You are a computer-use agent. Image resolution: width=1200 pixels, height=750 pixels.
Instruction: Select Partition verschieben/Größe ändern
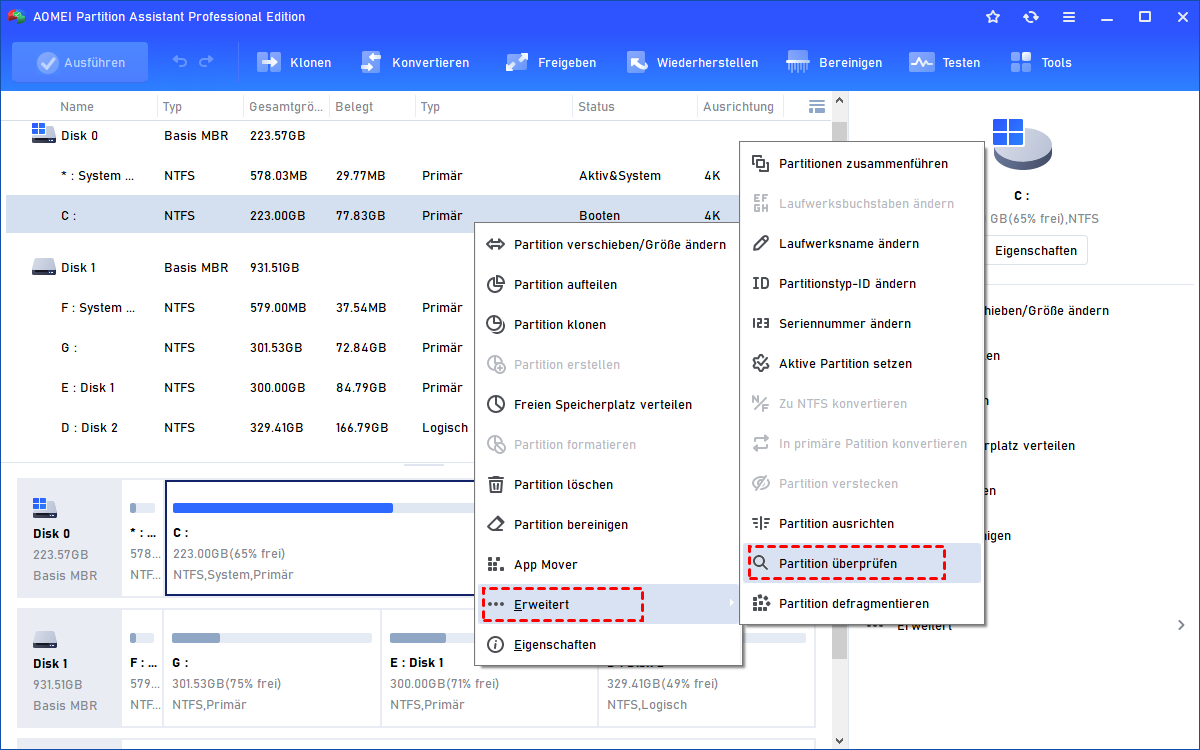[x=609, y=244]
